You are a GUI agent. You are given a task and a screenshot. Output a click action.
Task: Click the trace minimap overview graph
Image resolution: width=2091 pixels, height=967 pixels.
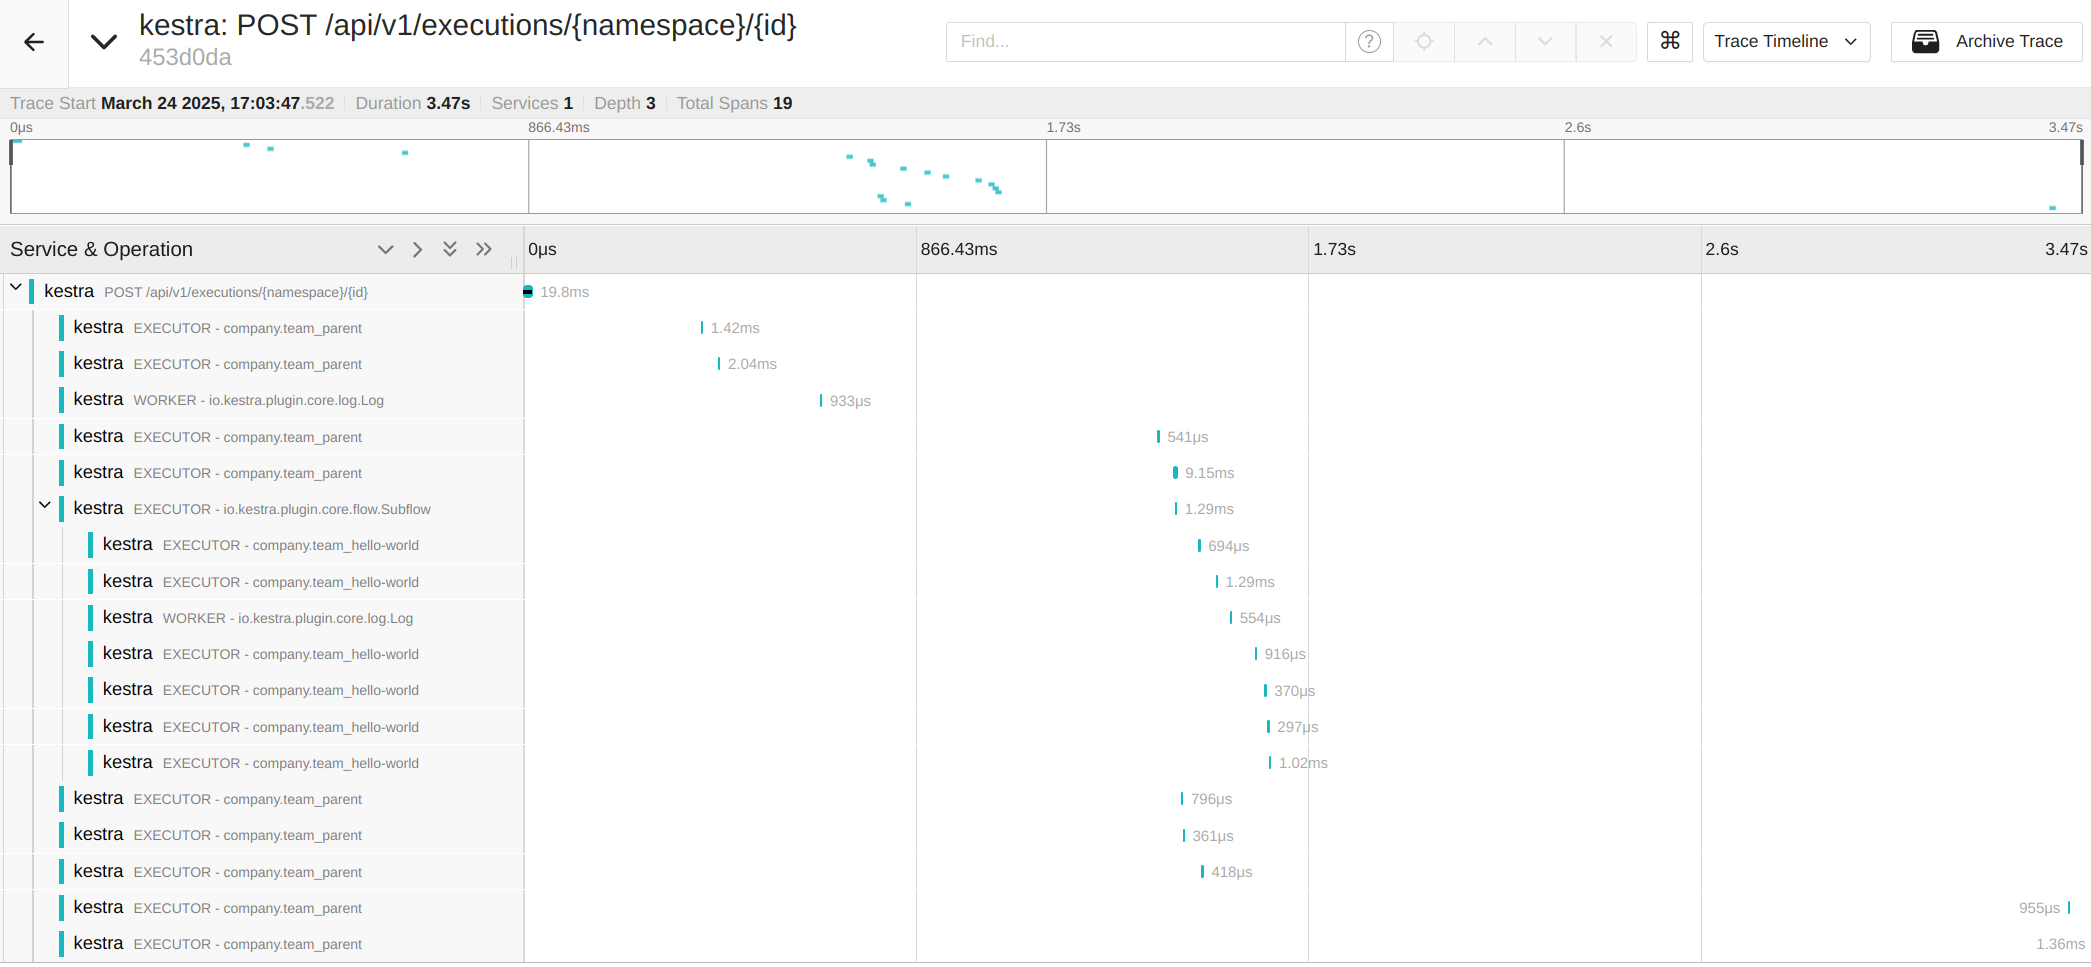pyautogui.click(x=1045, y=176)
